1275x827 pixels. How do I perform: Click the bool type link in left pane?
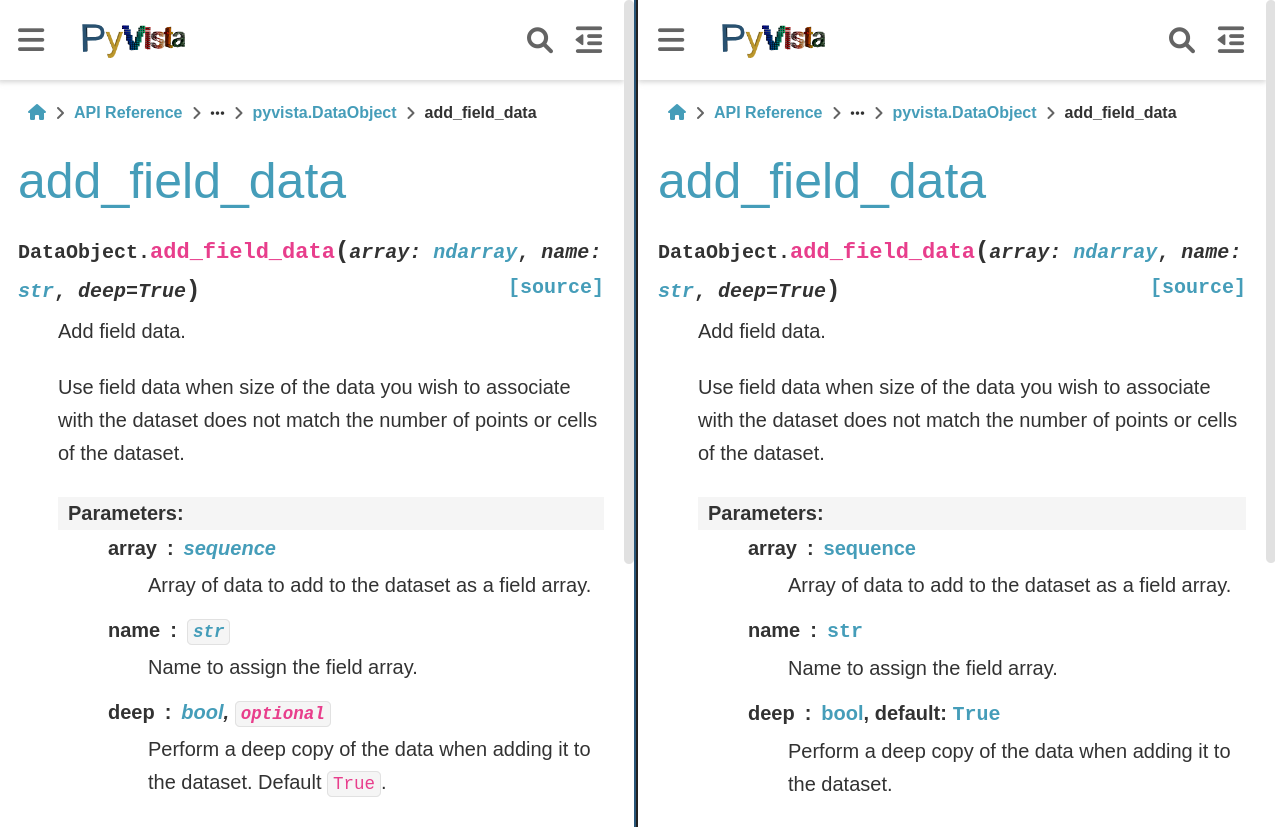coord(202,712)
